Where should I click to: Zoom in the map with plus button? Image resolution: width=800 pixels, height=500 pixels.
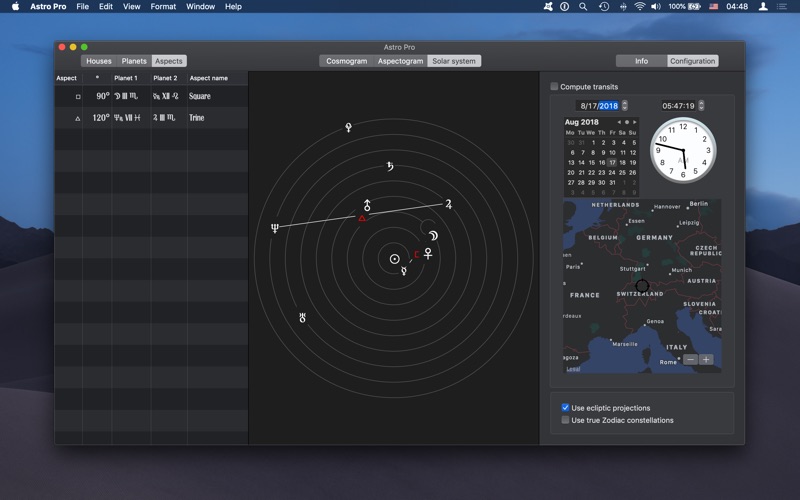point(706,359)
